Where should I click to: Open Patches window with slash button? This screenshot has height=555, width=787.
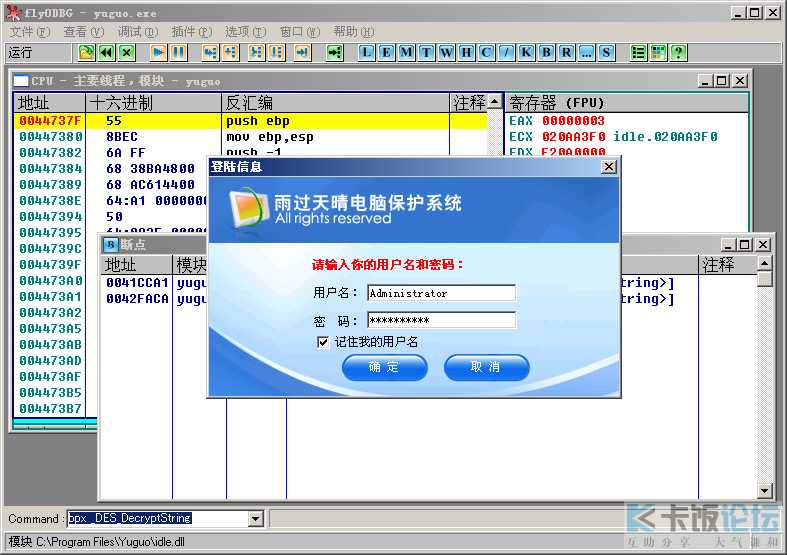pos(506,52)
